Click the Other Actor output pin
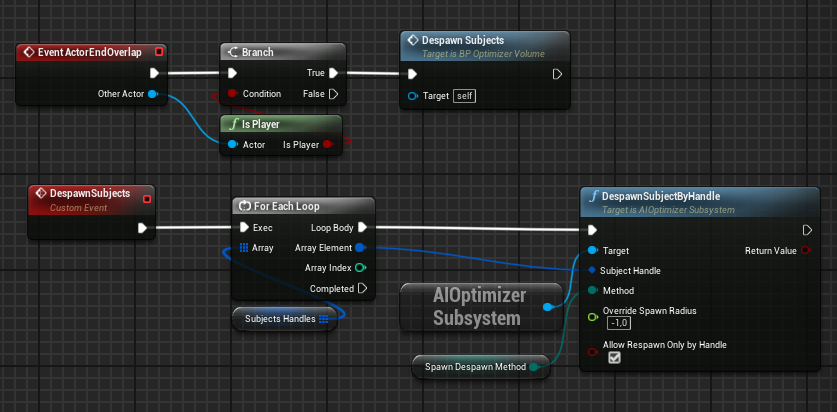The image size is (837, 412). pos(152,94)
